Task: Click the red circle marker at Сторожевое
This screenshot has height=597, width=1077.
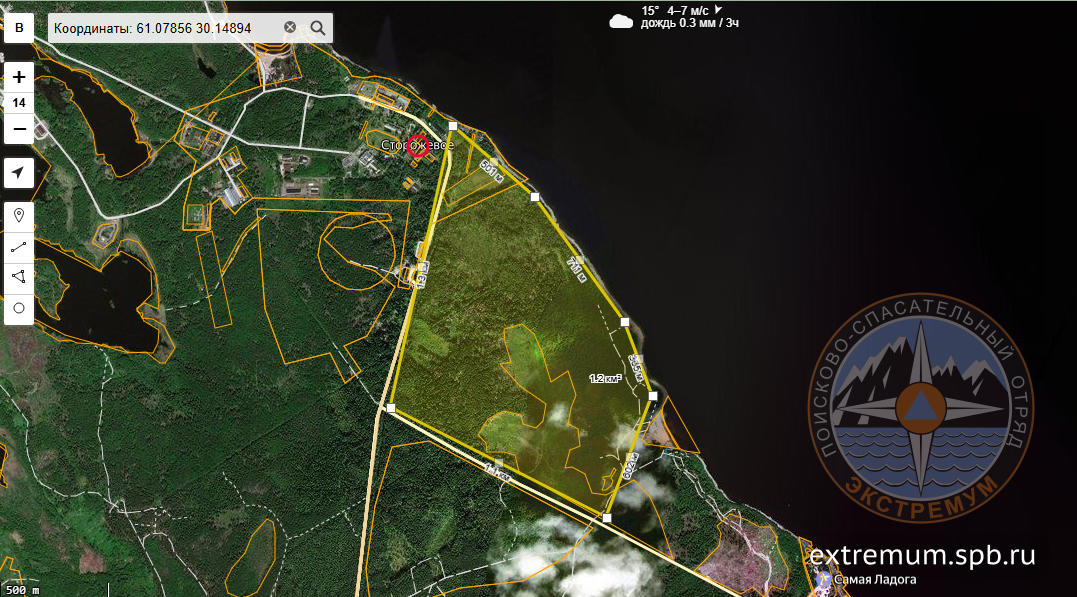Action: click(x=418, y=145)
